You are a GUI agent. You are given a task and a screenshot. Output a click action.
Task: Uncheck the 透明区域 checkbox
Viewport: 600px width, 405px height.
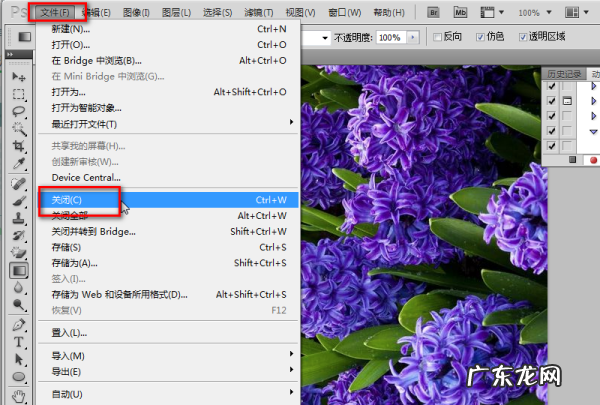523,37
